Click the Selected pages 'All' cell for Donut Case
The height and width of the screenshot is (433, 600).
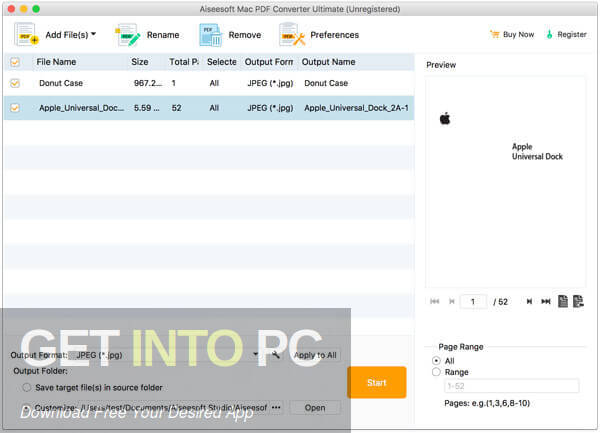click(x=214, y=83)
